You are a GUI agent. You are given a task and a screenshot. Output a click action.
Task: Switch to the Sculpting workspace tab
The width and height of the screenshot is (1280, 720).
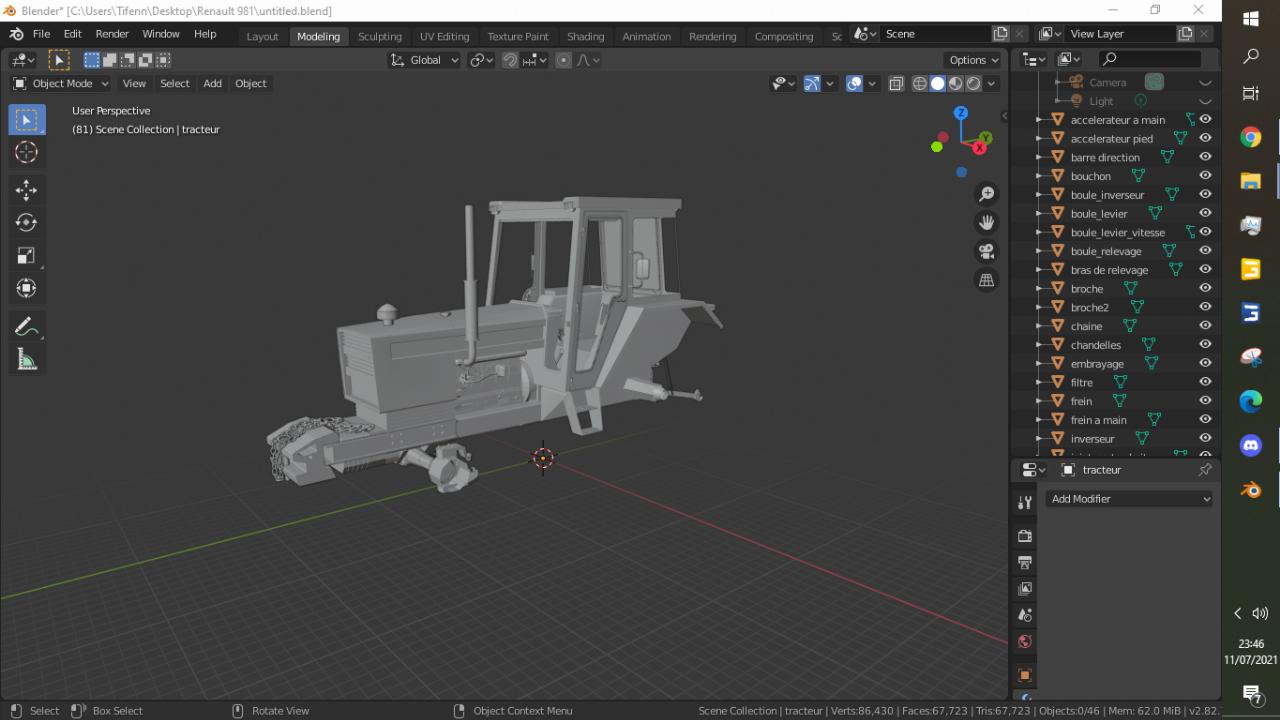[x=380, y=36]
